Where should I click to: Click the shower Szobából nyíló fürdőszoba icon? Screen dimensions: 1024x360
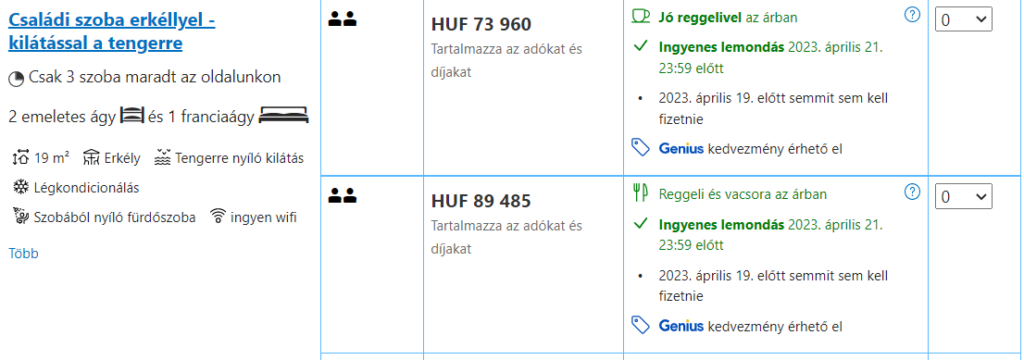21,217
